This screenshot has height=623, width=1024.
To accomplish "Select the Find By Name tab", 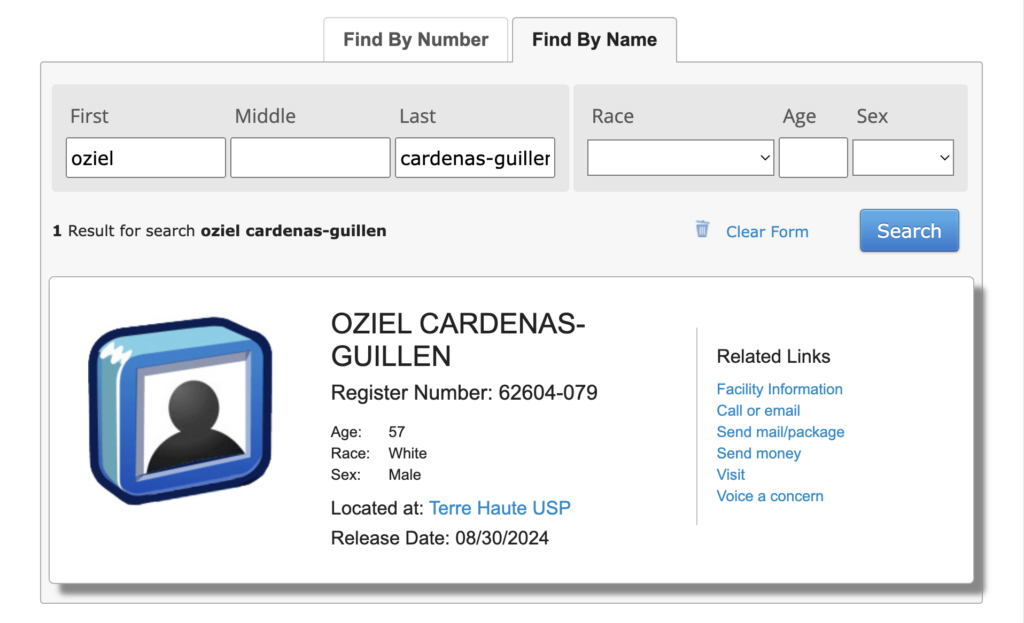I will click(594, 40).
